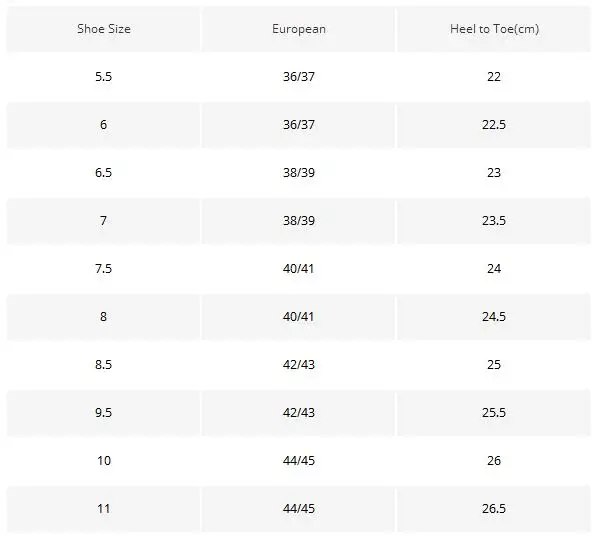Click the 24.5 heel to toe value

click(494, 317)
